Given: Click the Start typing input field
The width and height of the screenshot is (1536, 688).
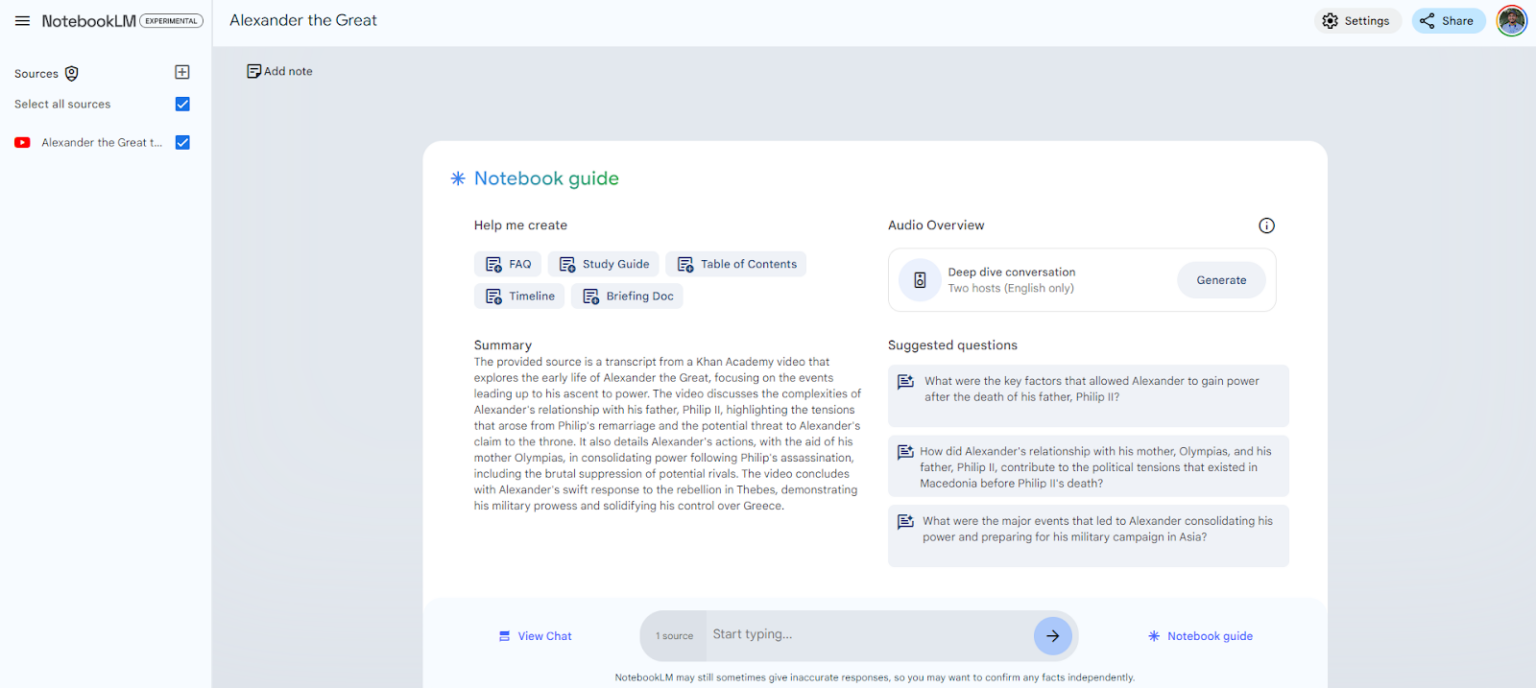Looking at the screenshot, I should pos(865,635).
